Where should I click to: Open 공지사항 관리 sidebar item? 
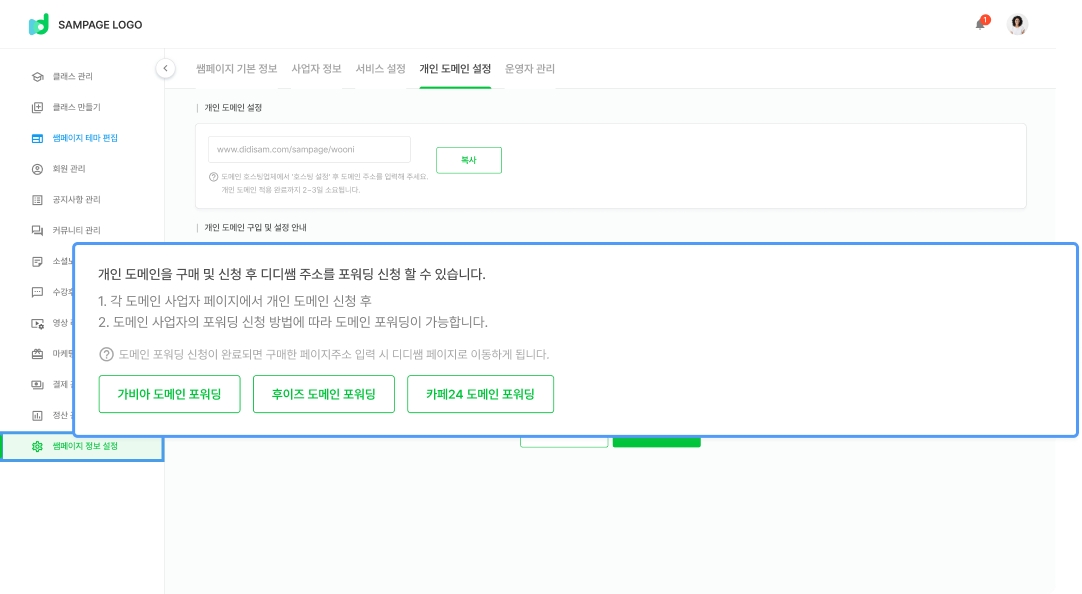point(76,200)
